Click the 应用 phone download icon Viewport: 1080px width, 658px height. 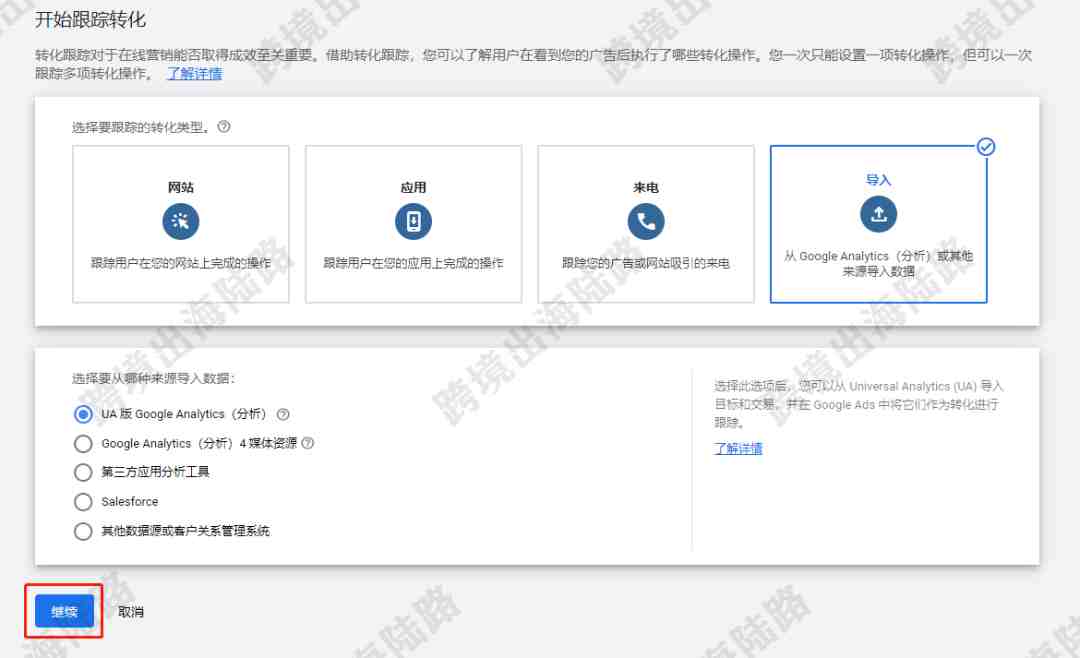[x=413, y=221]
